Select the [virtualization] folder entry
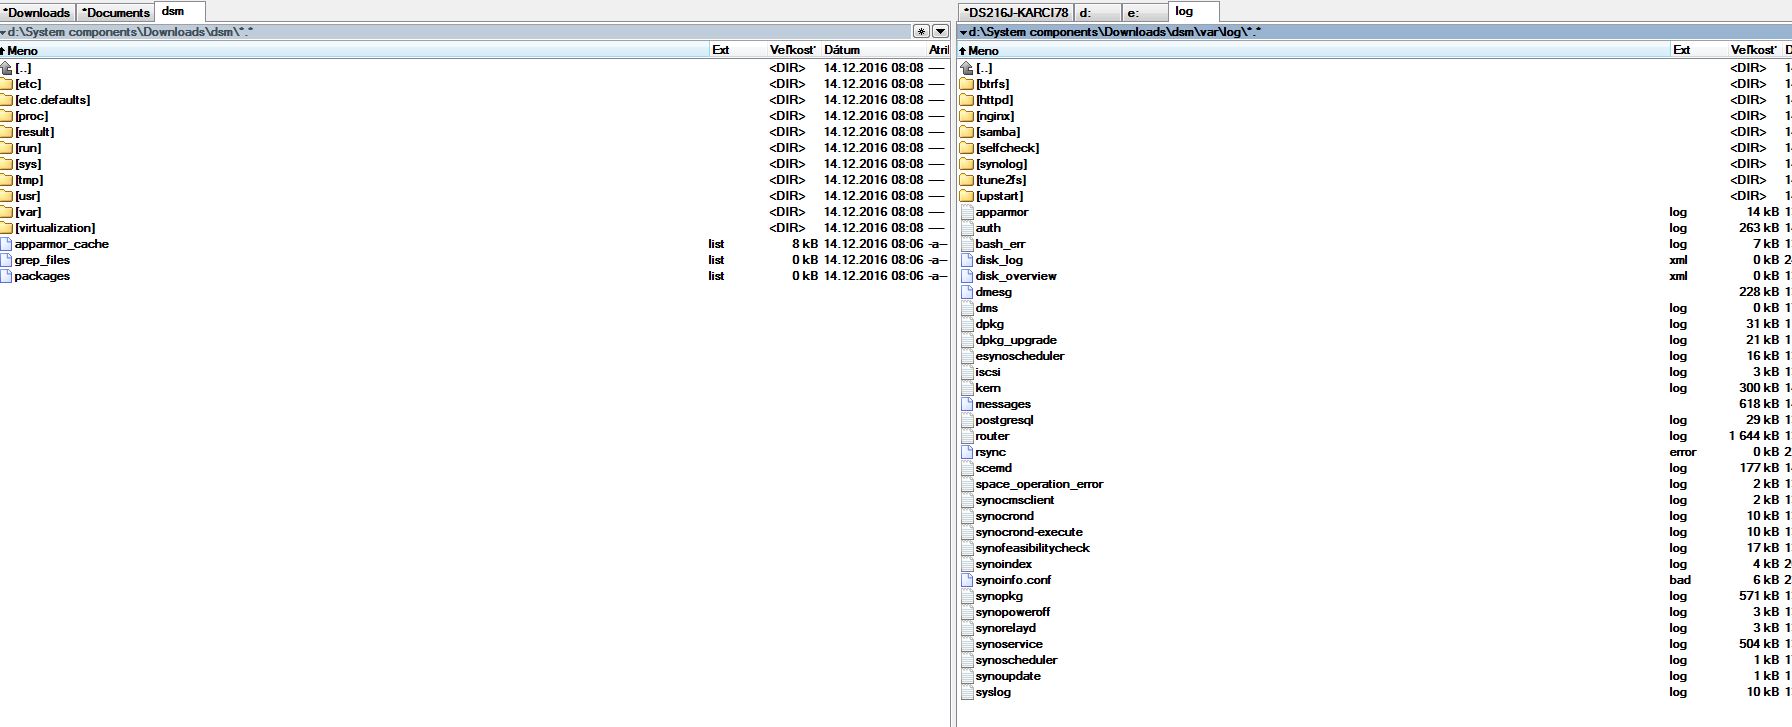 coord(55,228)
